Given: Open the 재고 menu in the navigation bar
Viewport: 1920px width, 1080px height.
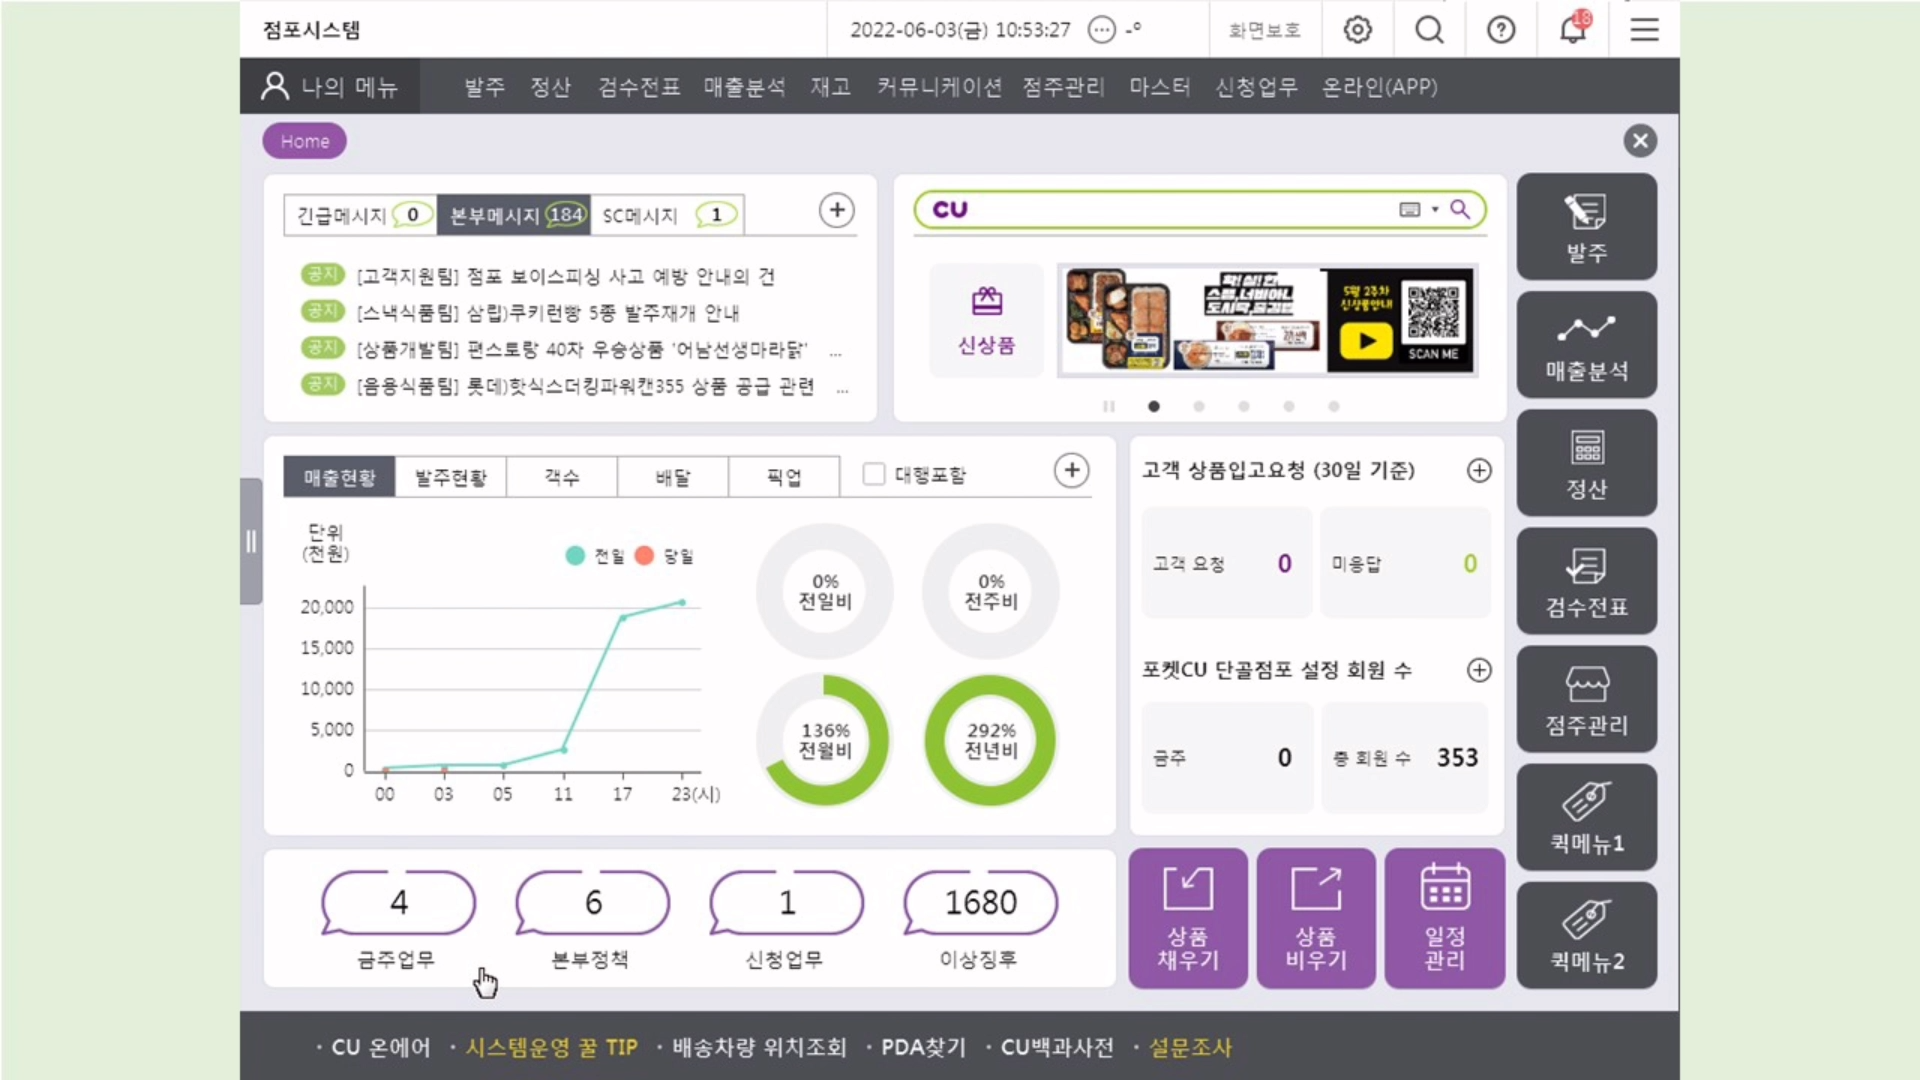Looking at the screenshot, I should 830,87.
